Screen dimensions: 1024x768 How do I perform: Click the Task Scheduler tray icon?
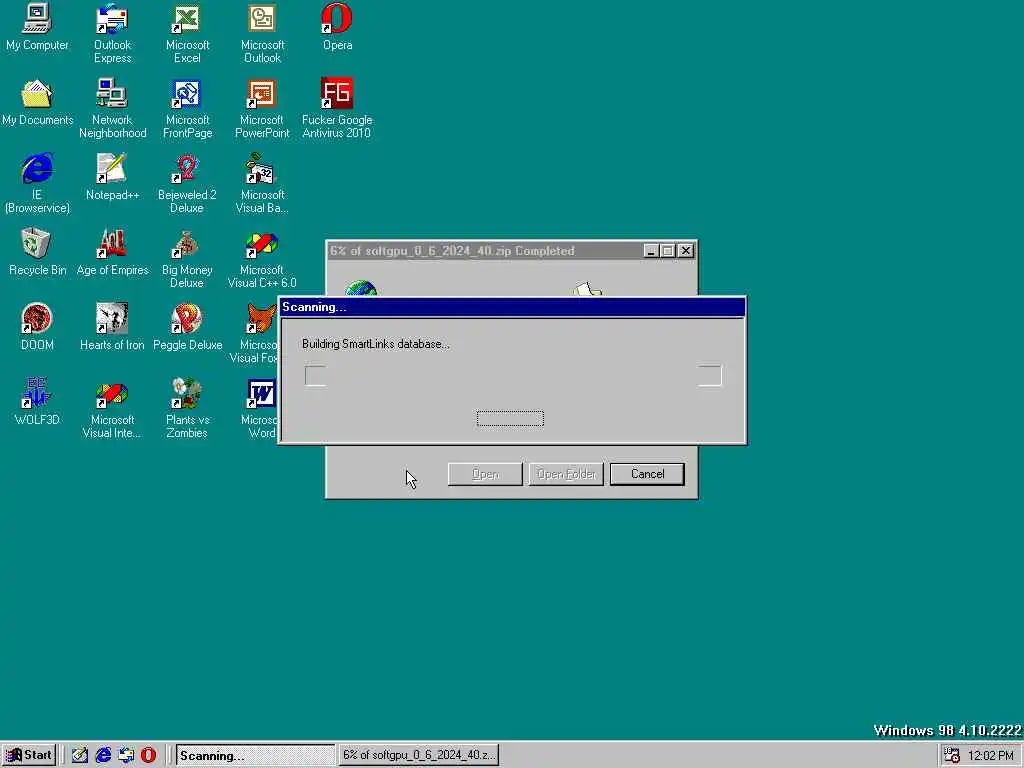[952, 755]
